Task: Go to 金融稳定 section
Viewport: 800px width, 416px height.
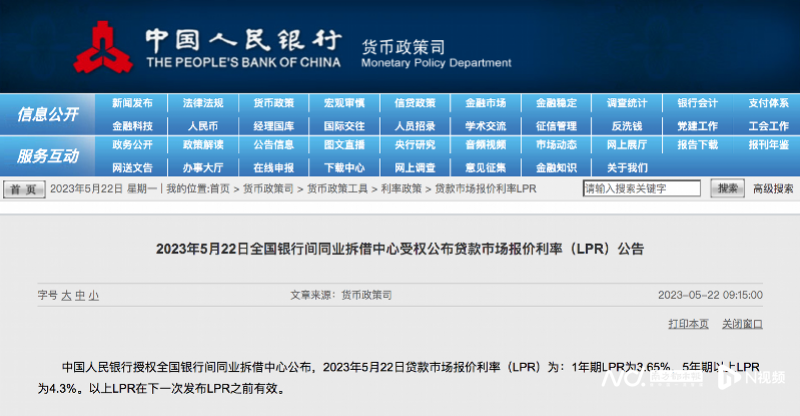Action: (556, 103)
